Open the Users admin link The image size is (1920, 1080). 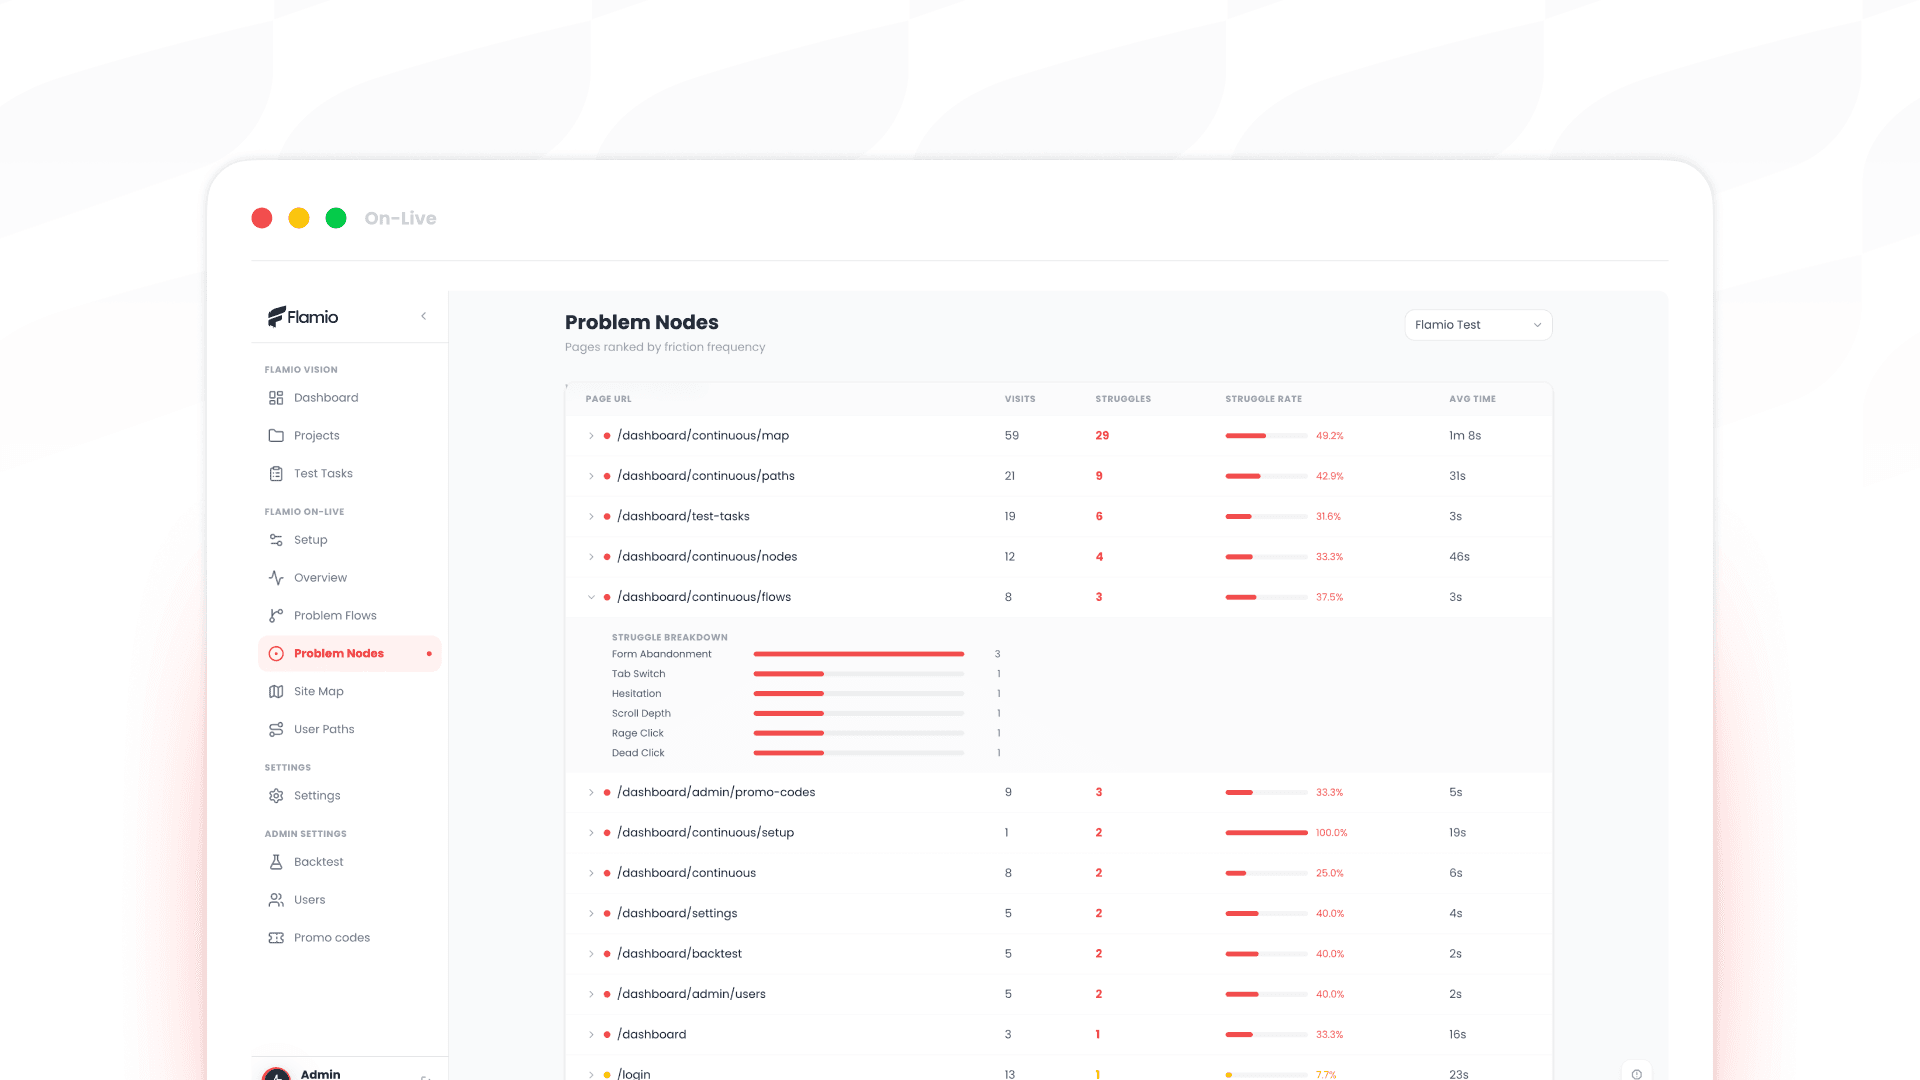[349, 900]
